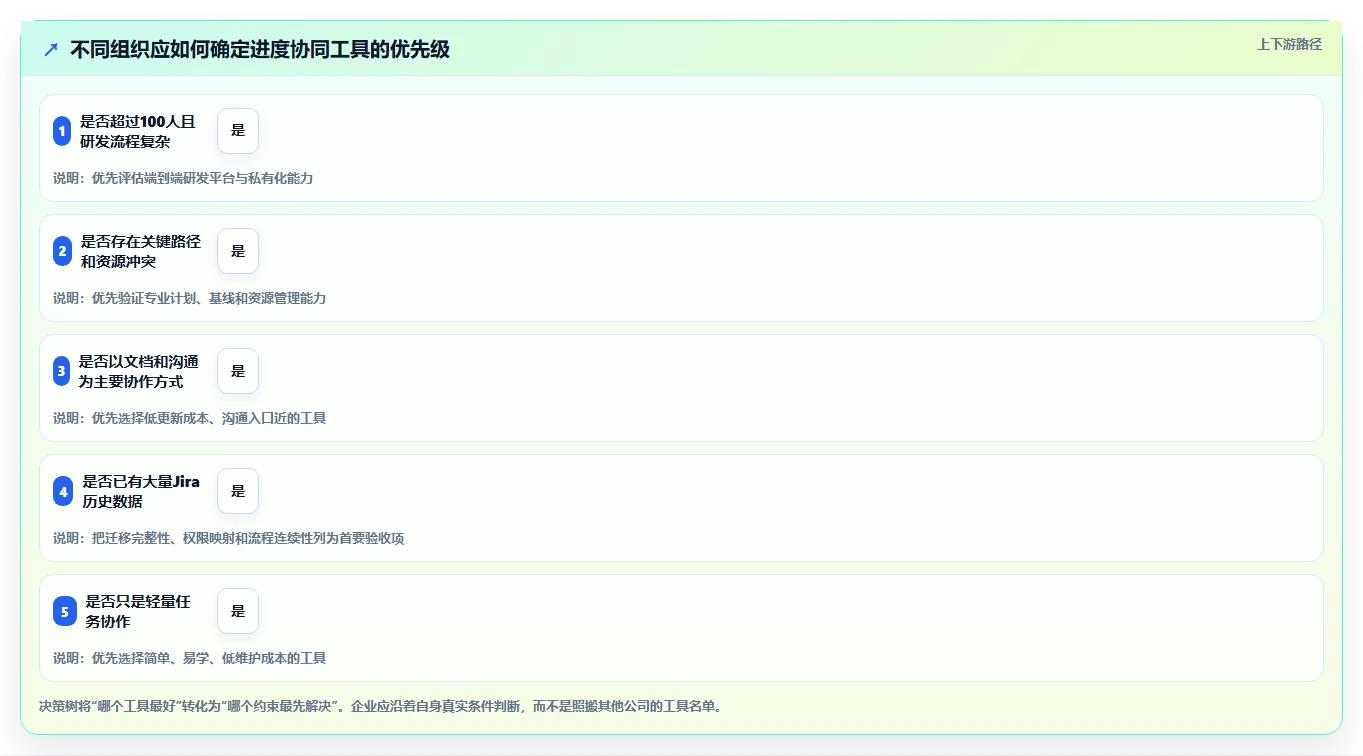
Task: Click note 优先验证专业计划、基线和资源管理能力
Action: [208, 298]
